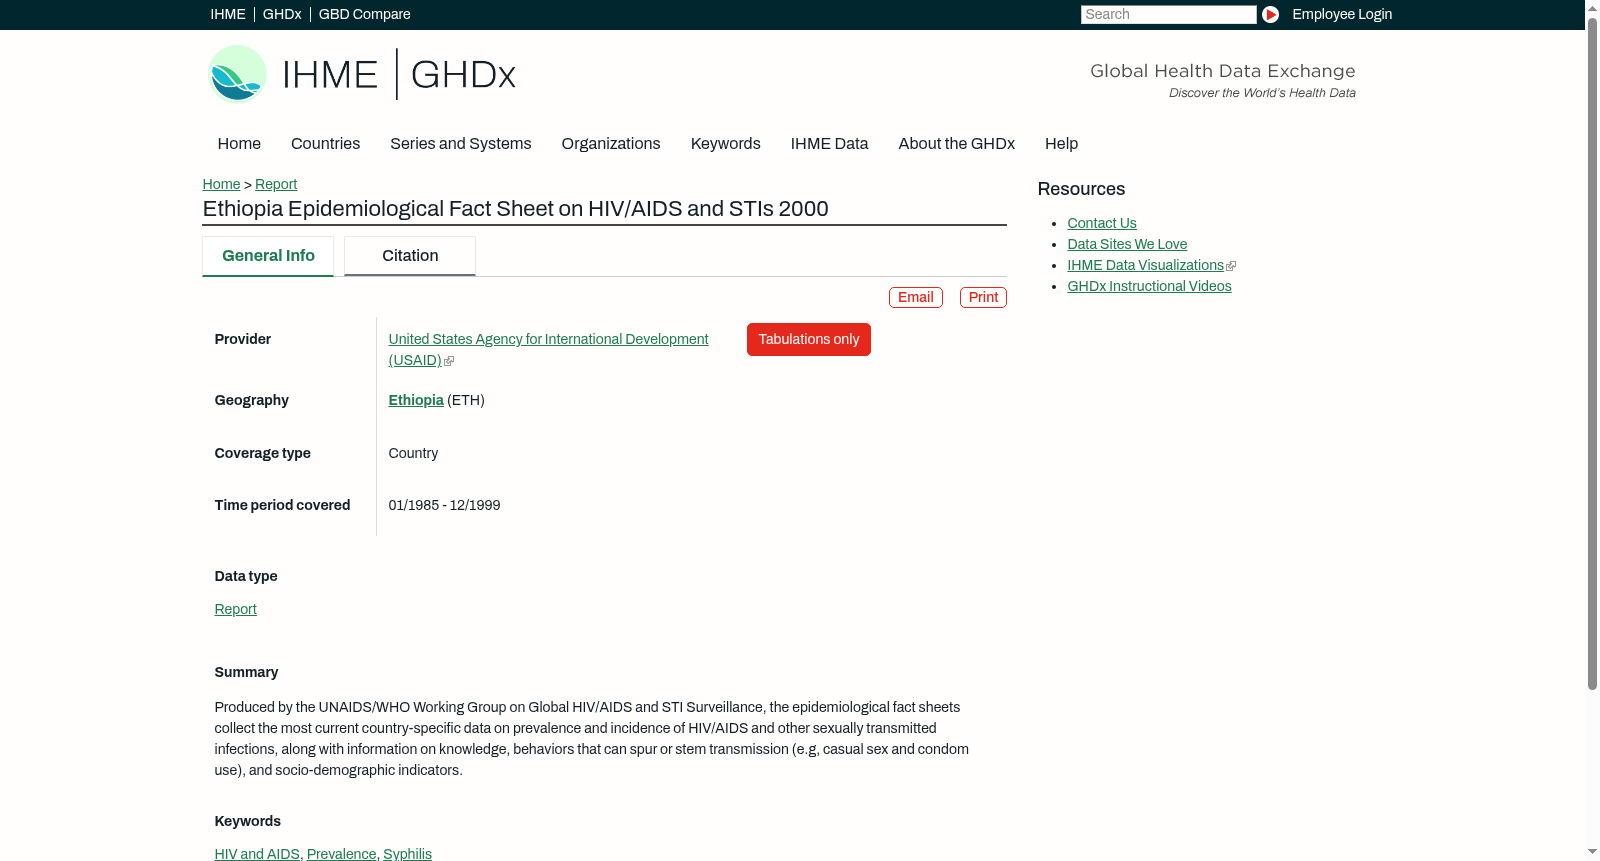
Task: Open the Syphilis keyword link
Action: click(407, 854)
